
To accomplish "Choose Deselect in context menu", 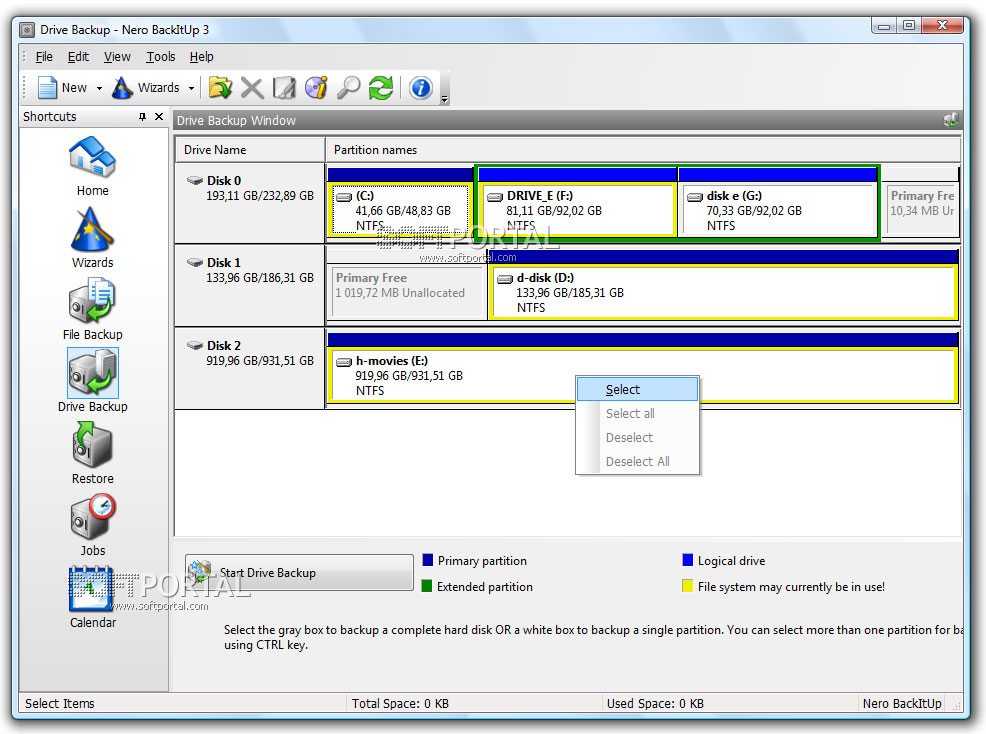I will pos(637,437).
